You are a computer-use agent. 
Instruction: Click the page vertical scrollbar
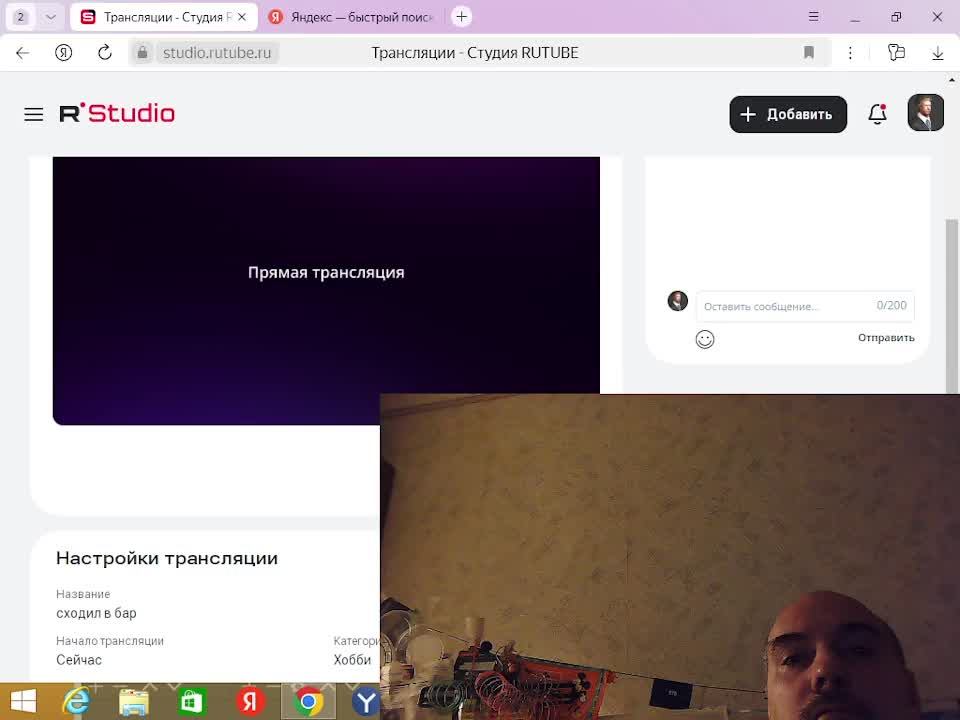[x=951, y=306]
